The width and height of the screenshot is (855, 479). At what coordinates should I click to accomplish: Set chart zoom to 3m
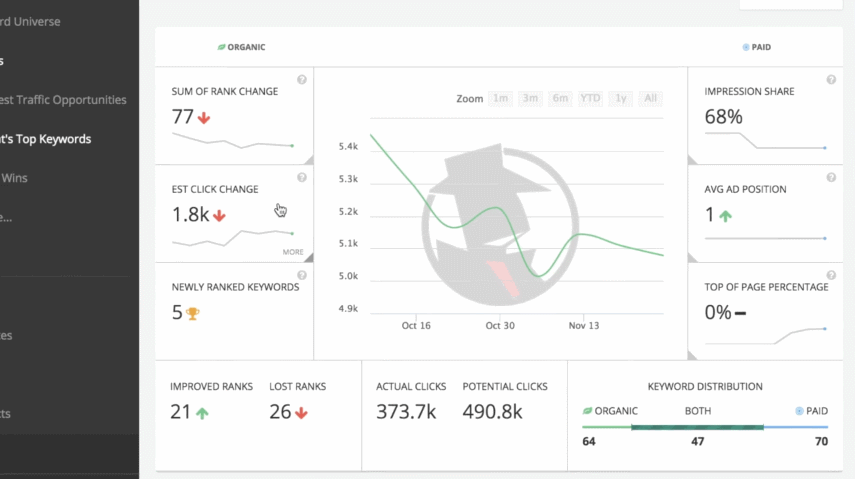(x=531, y=98)
